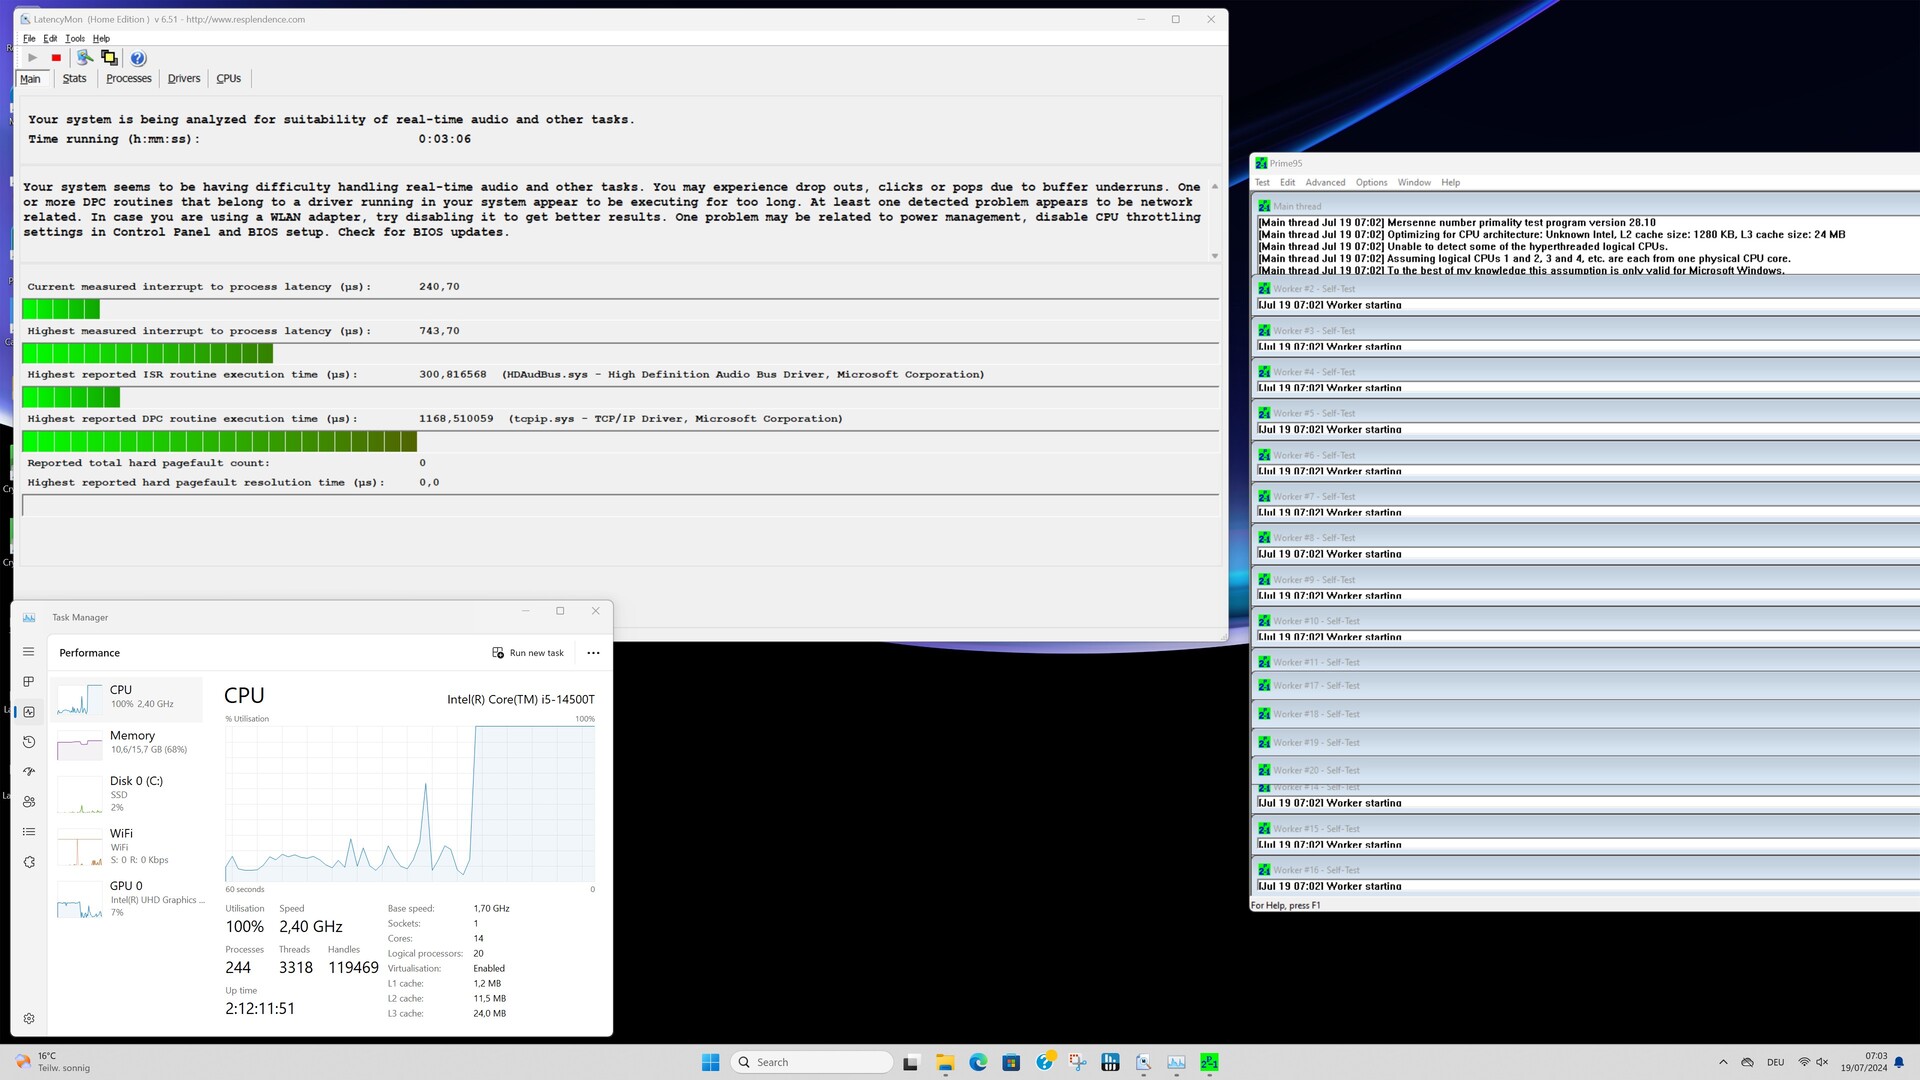The image size is (1920, 1080).
Task: Open Task Manager Services sidebar icon
Action: coord(29,862)
